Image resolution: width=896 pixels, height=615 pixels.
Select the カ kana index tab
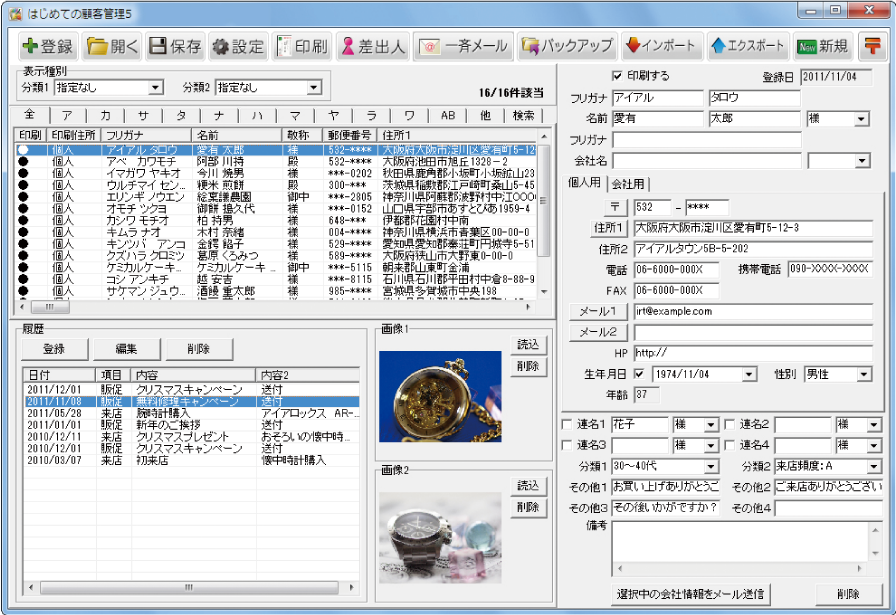pos(105,116)
